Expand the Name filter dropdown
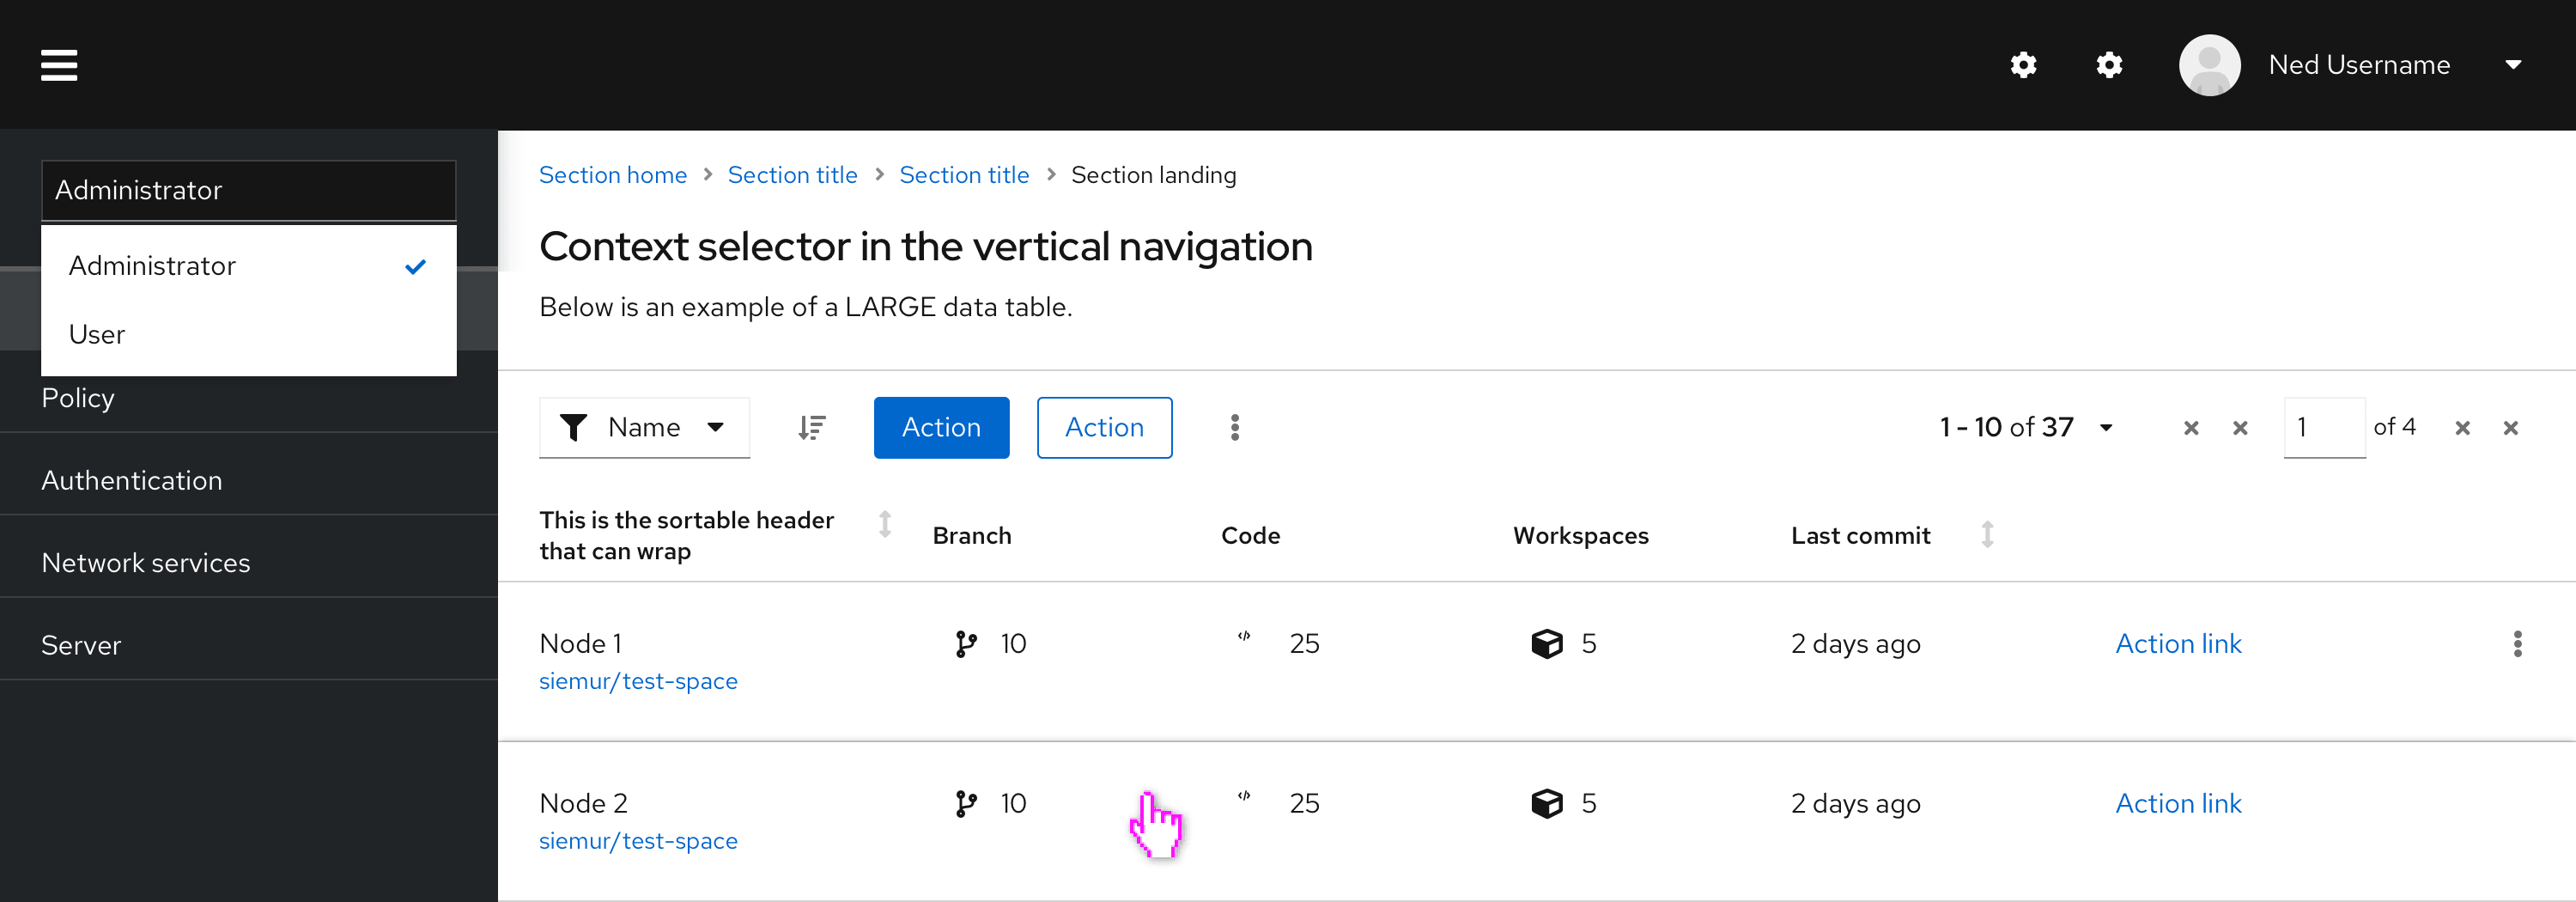The width and height of the screenshot is (2576, 902). coord(644,428)
